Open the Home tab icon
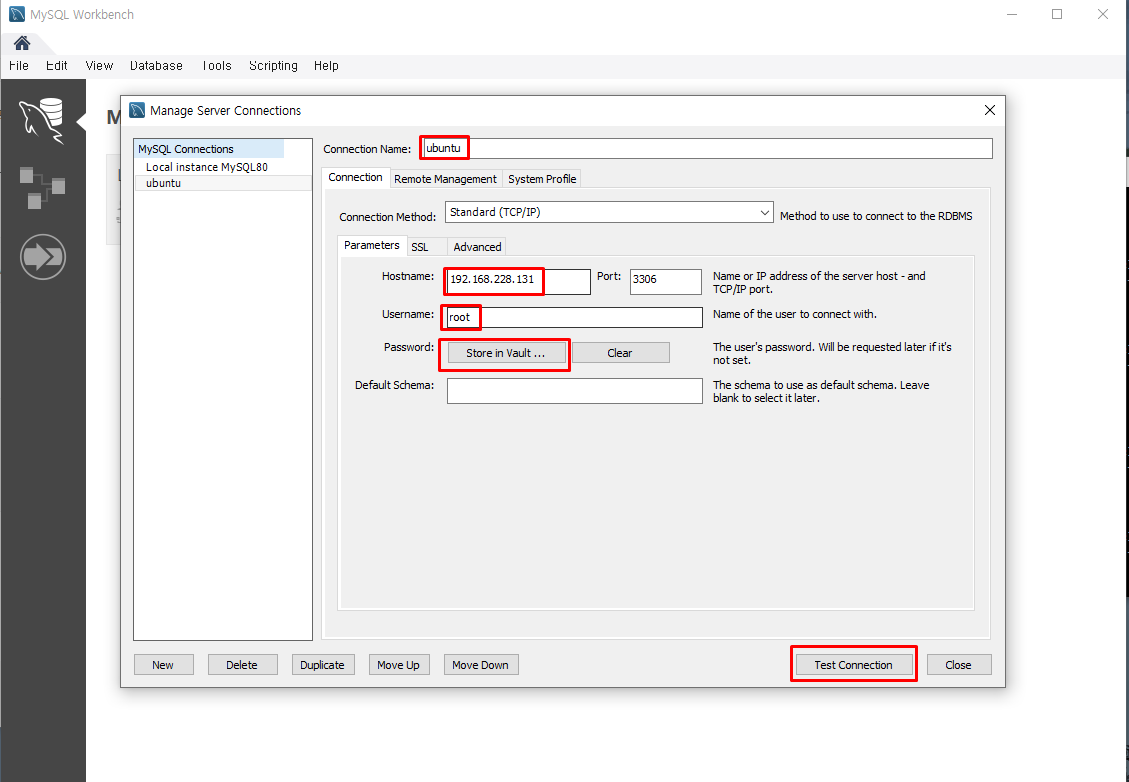Screen dimensions: 1129x782 22,43
